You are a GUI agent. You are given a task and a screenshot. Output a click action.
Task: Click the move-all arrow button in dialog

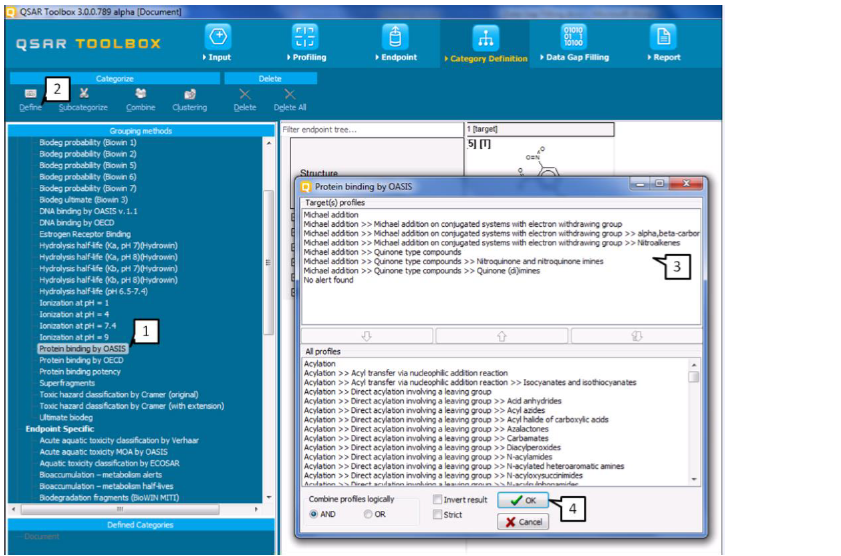click(637, 336)
